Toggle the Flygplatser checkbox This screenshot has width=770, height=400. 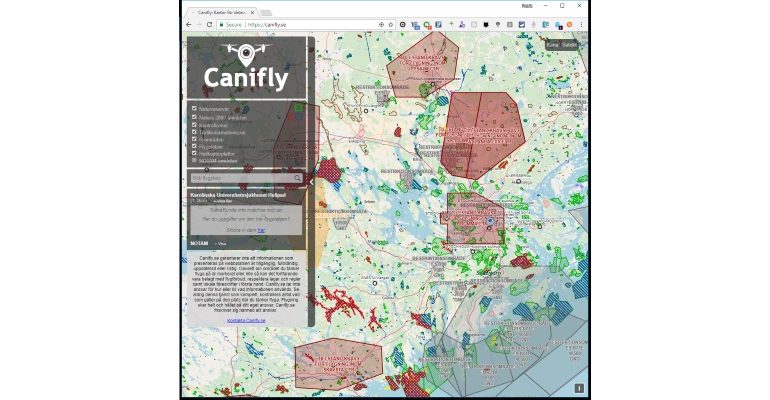(x=194, y=146)
